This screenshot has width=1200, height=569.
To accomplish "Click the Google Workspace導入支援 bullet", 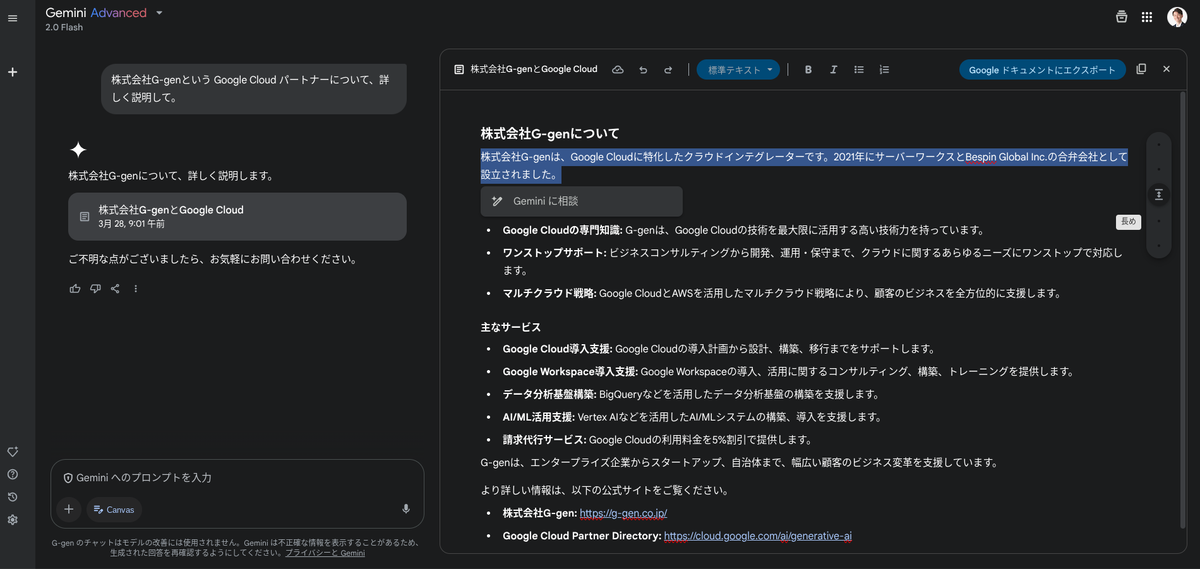I will (x=788, y=371).
